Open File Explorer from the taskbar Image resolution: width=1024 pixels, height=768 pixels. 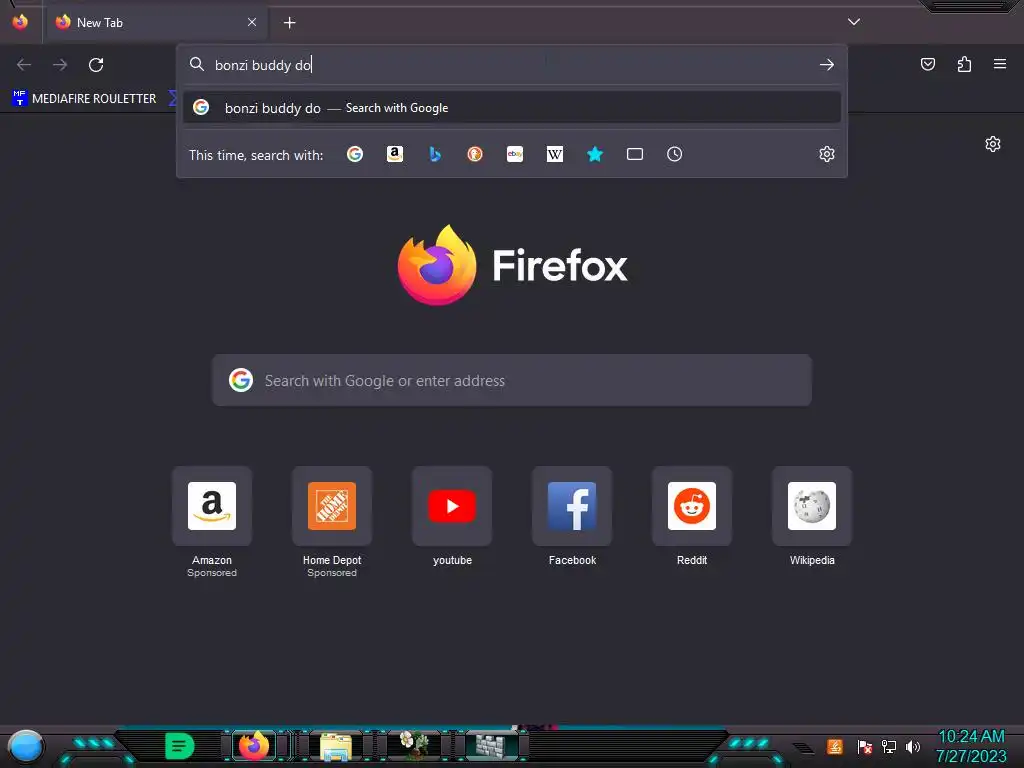click(x=336, y=746)
